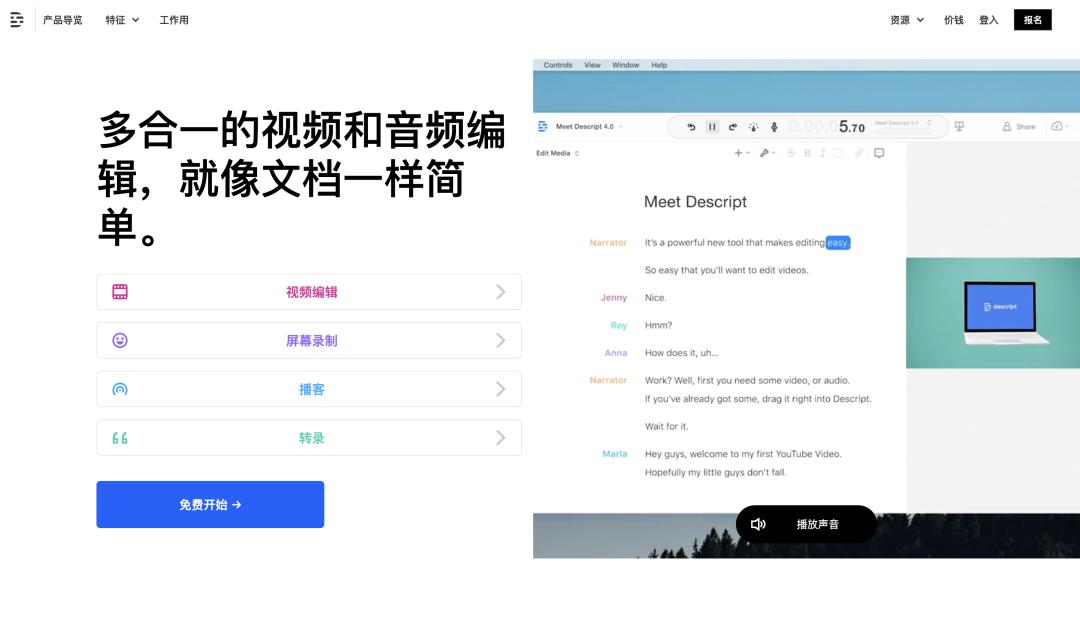Click the 播放声音 play sound button

[806, 524]
